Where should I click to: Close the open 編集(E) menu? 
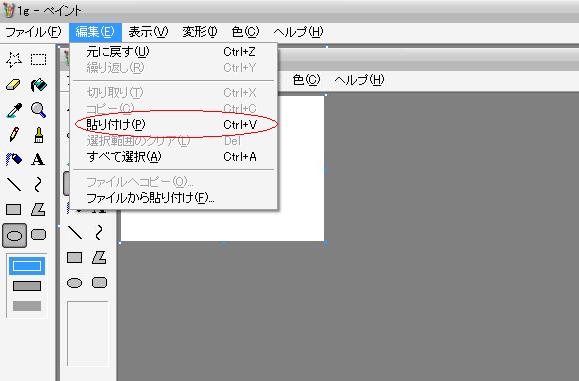tap(95, 32)
